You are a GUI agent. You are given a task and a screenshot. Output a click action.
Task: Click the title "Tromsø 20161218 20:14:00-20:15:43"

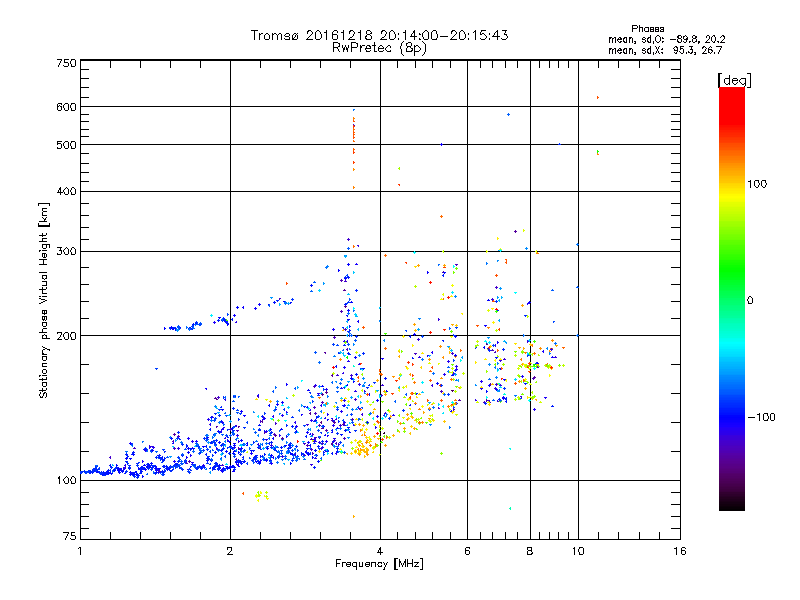click(379, 35)
